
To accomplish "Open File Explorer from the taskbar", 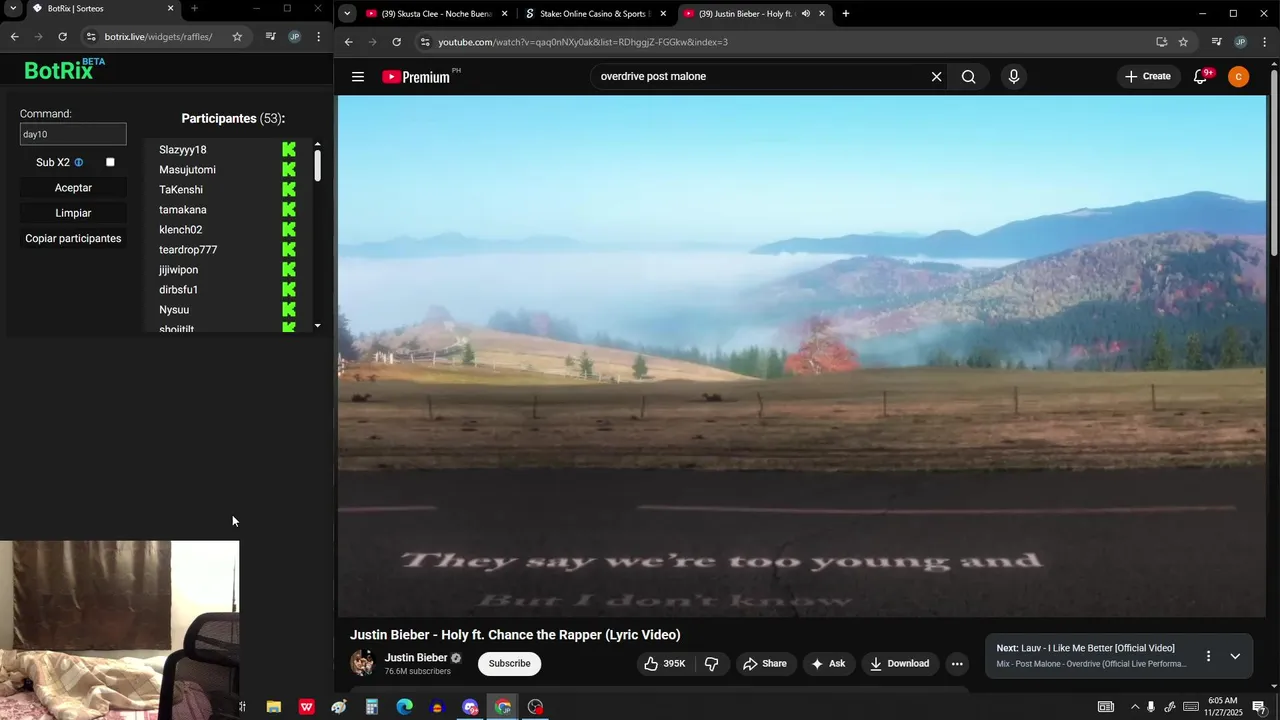I will point(273,707).
